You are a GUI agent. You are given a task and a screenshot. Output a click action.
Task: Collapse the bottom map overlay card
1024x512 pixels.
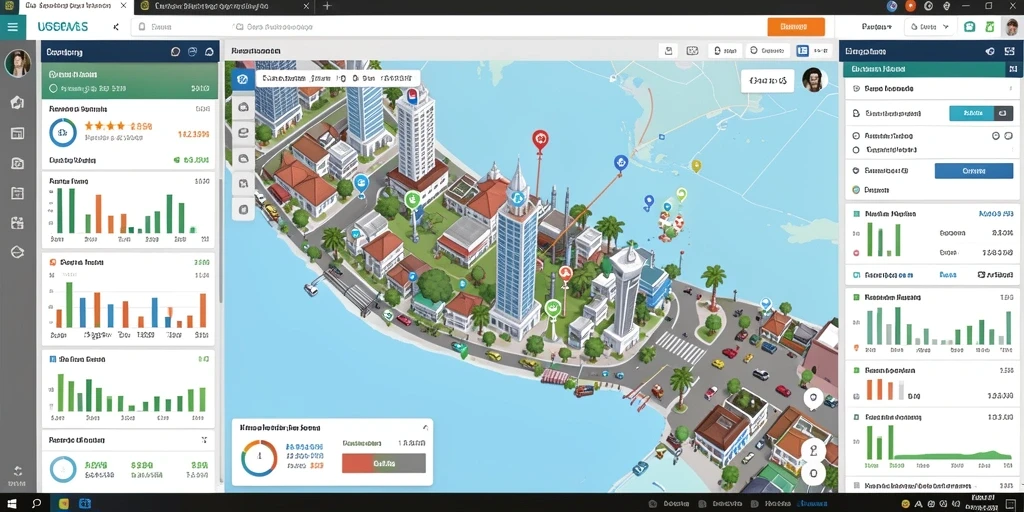(425, 428)
